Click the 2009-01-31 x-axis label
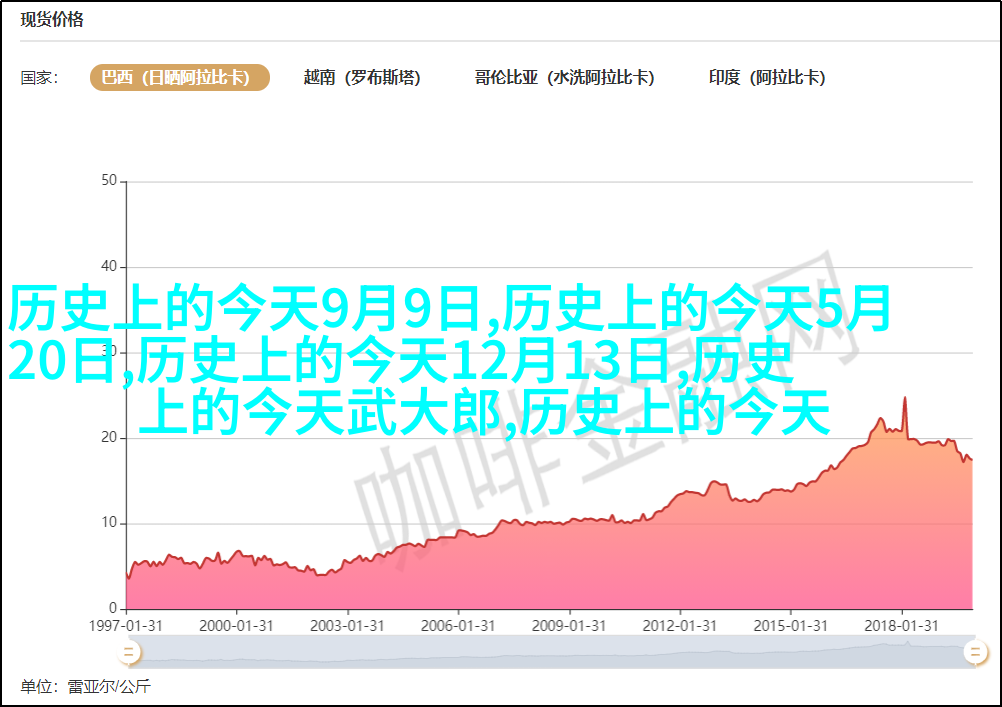This screenshot has width=1002, height=707. tap(569, 626)
